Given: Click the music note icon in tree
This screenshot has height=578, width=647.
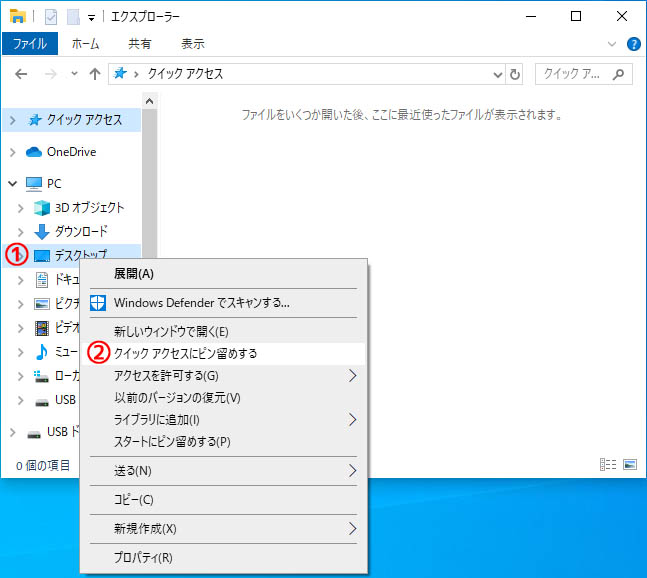Looking at the screenshot, I should coord(41,352).
